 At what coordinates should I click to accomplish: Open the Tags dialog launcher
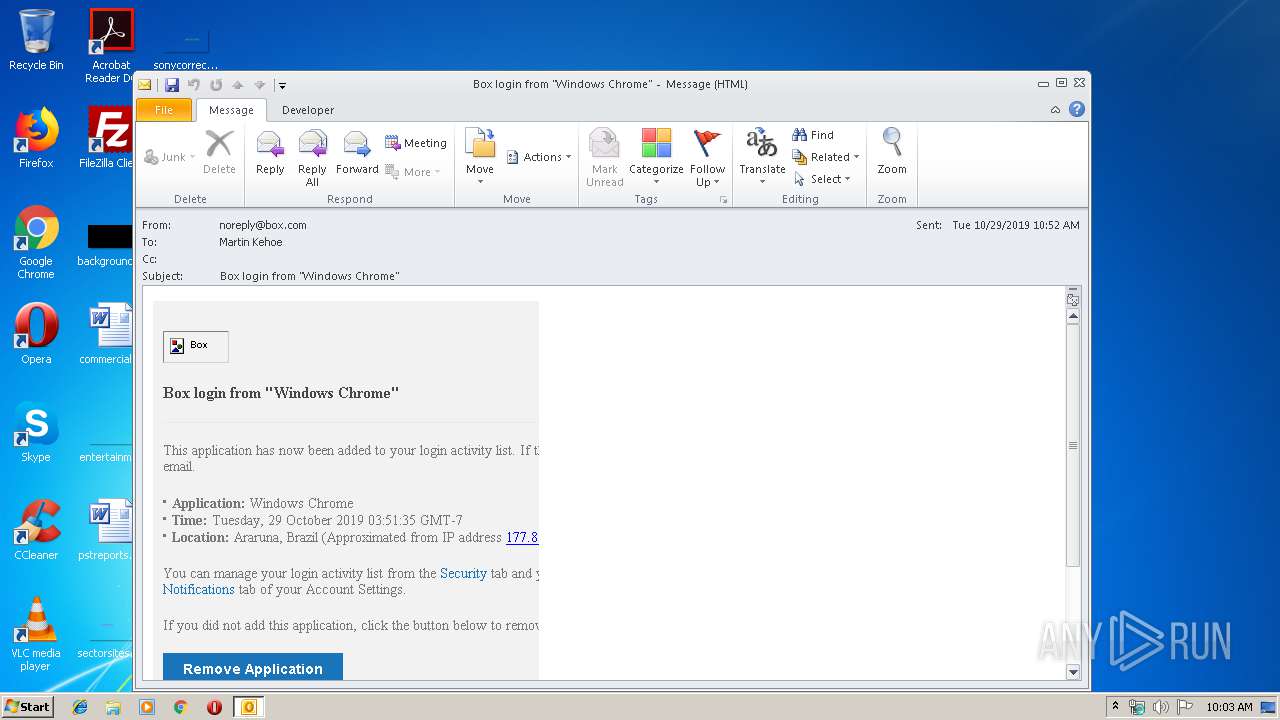[723, 200]
